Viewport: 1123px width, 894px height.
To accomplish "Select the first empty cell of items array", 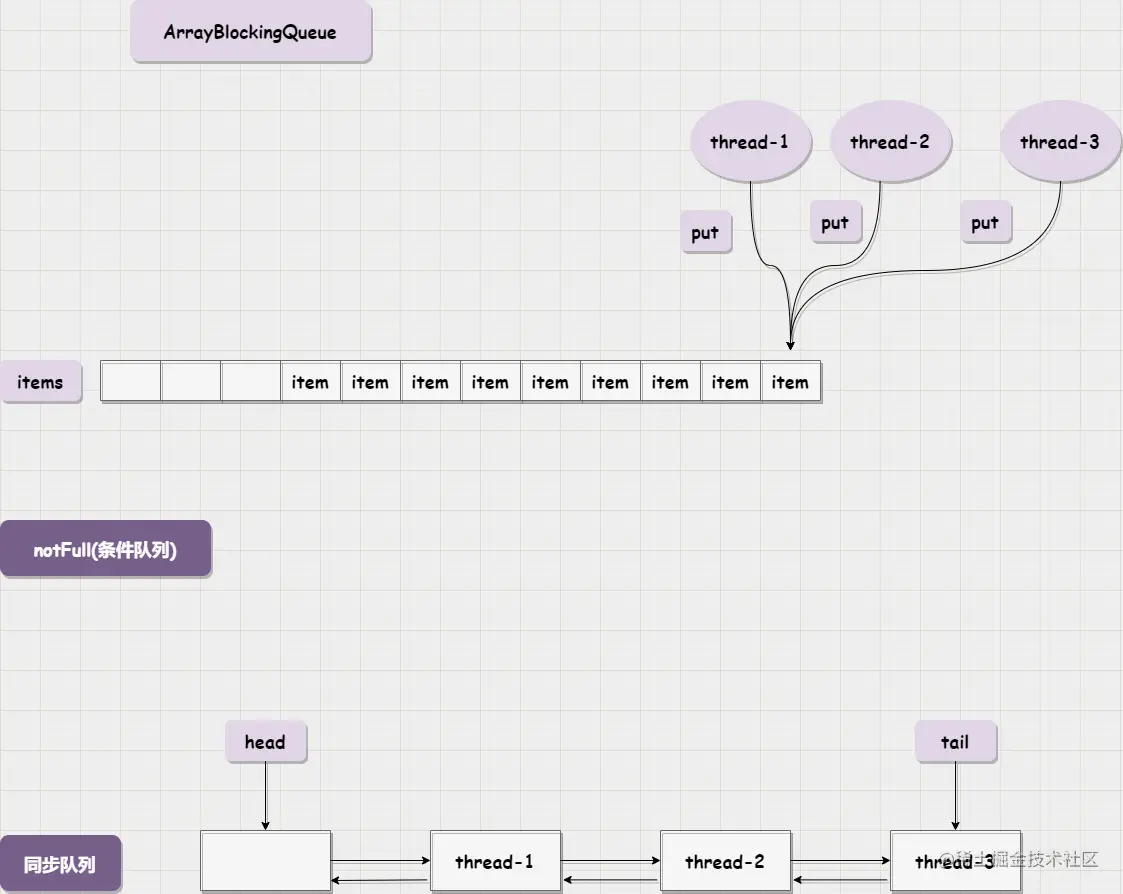I will point(131,382).
